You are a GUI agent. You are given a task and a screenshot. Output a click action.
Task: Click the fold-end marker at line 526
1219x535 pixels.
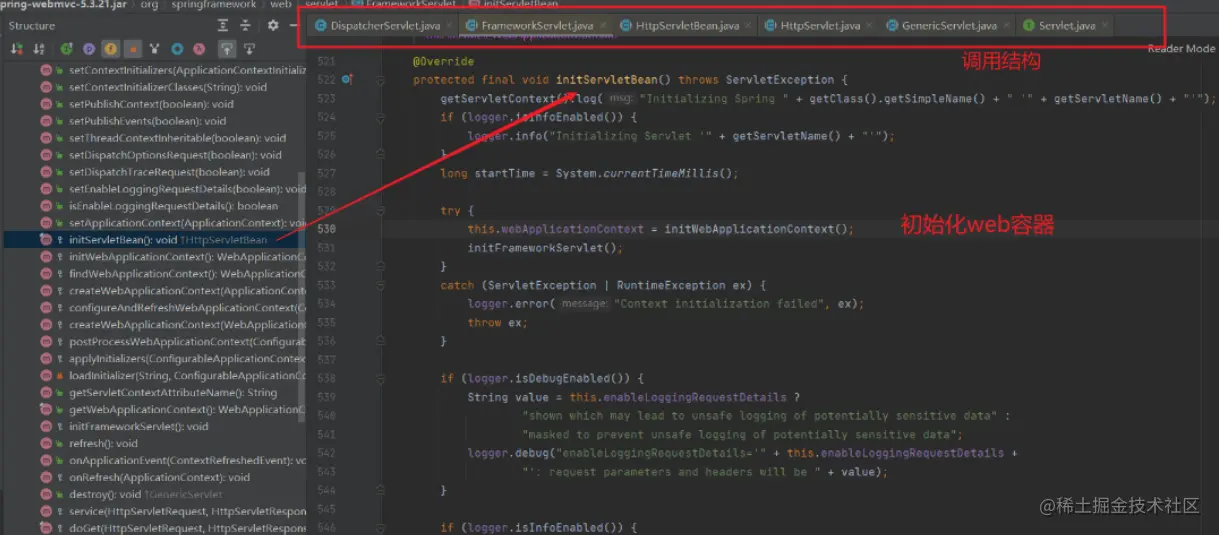(381, 154)
